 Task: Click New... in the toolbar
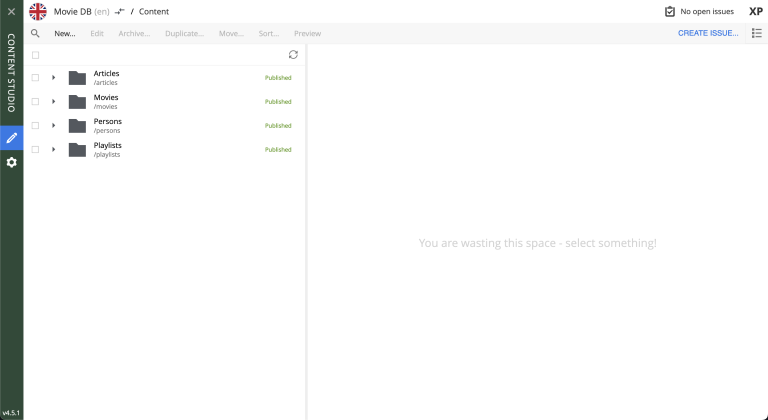coord(65,33)
